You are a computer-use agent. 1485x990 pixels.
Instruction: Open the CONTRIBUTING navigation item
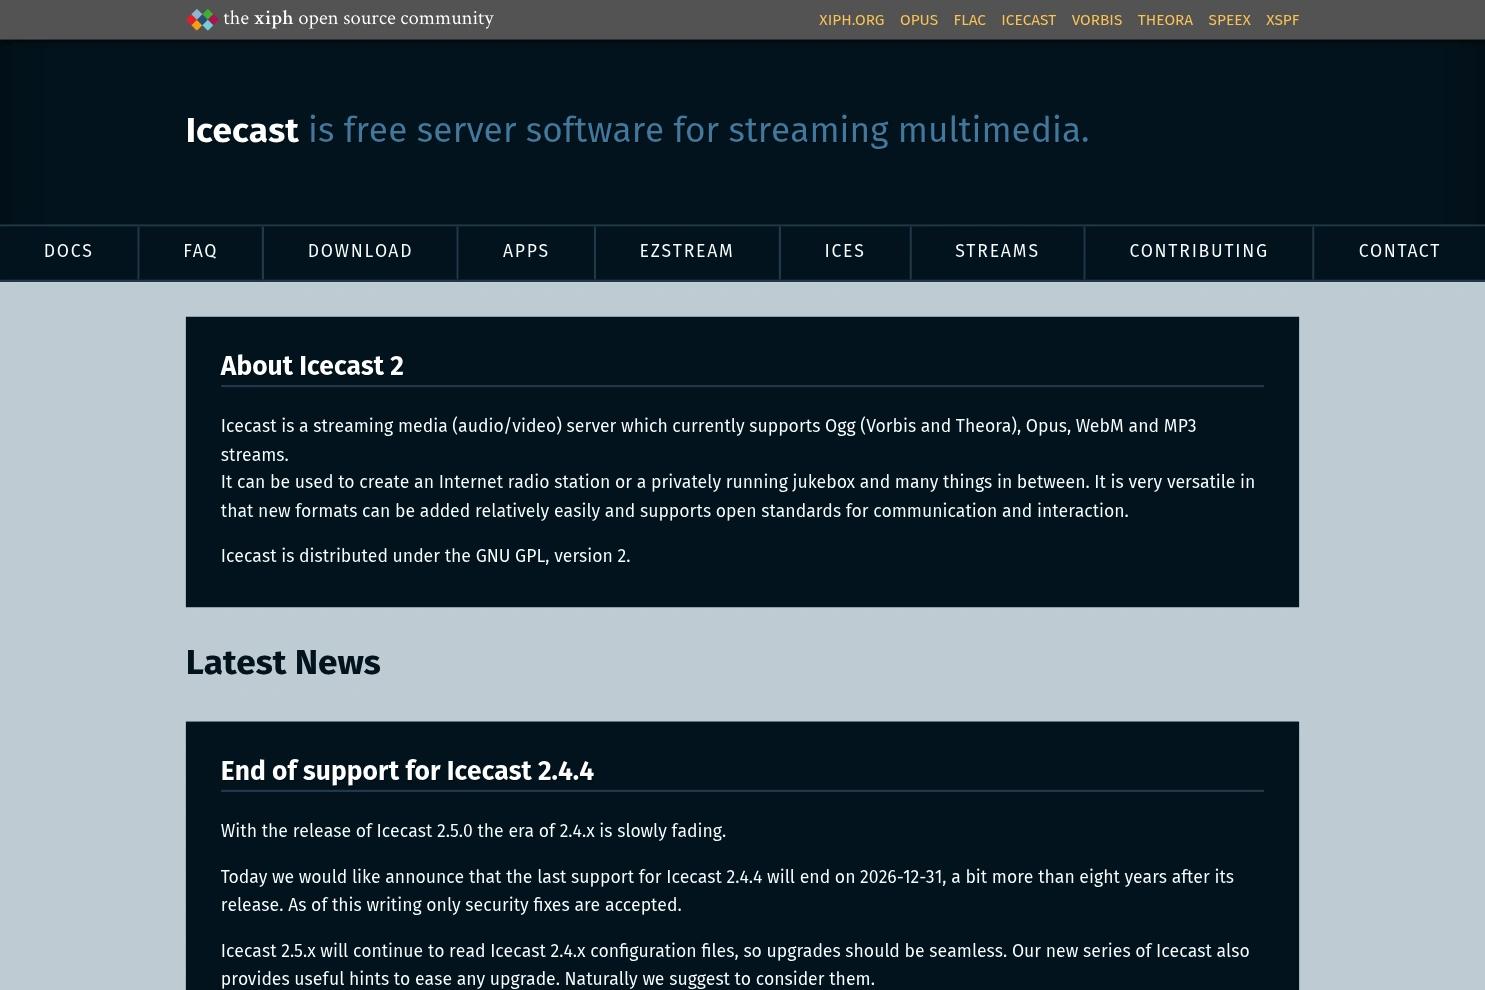pyautogui.click(x=1199, y=252)
